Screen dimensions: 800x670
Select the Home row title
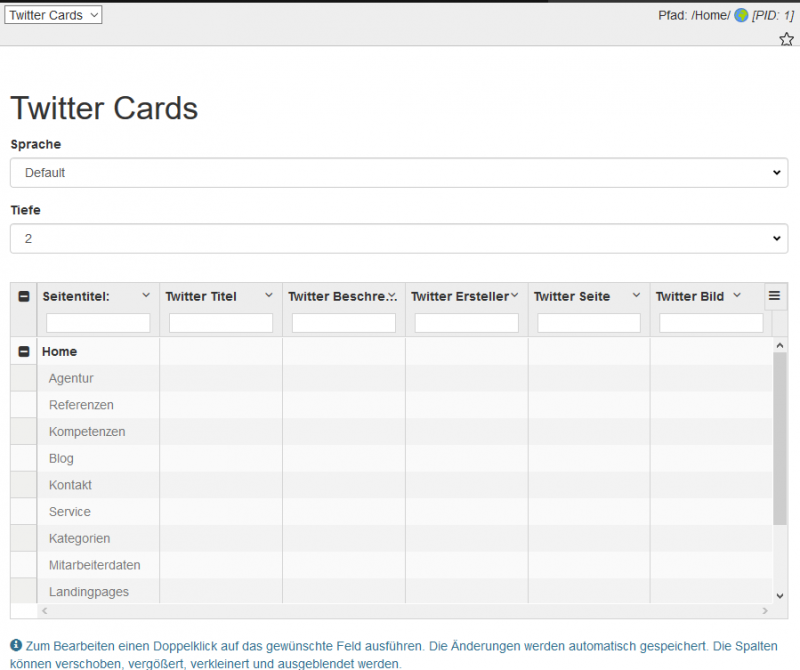tap(59, 352)
